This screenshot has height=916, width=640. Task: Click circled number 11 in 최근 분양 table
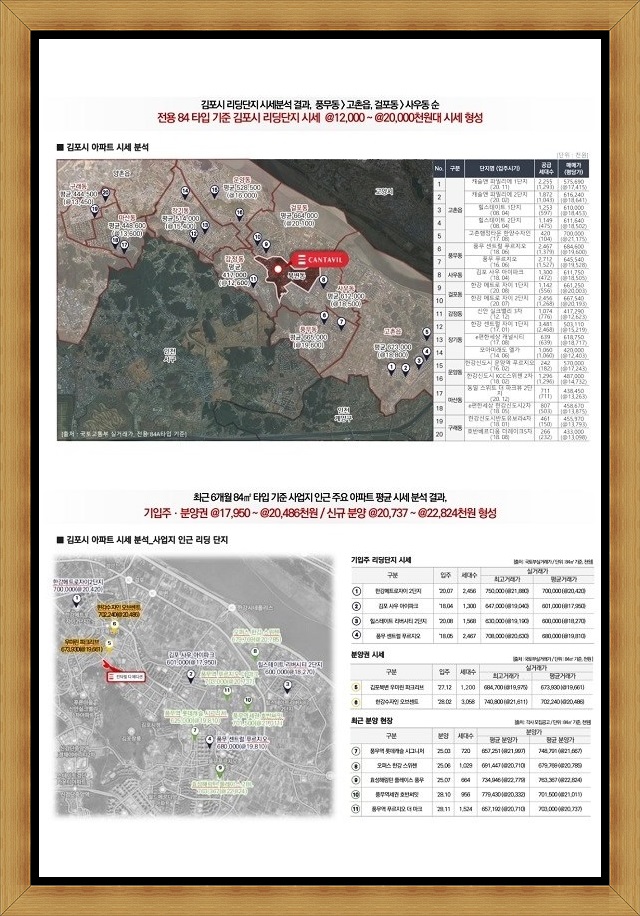pos(356,809)
